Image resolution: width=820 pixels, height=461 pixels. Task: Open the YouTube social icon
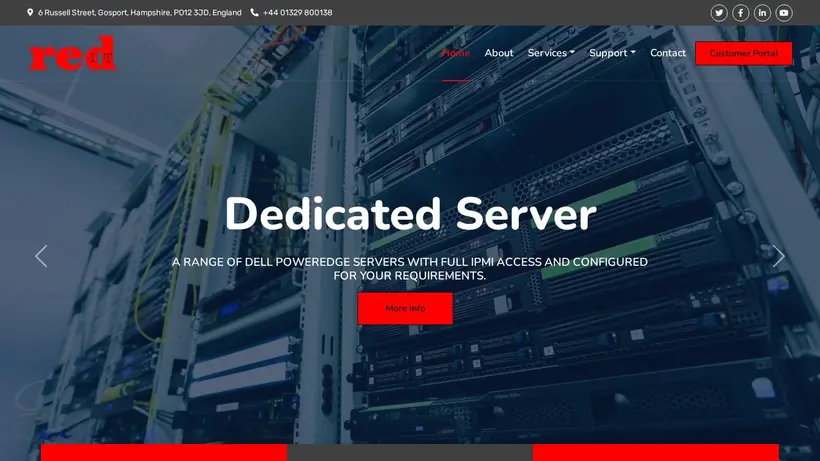coord(784,13)
